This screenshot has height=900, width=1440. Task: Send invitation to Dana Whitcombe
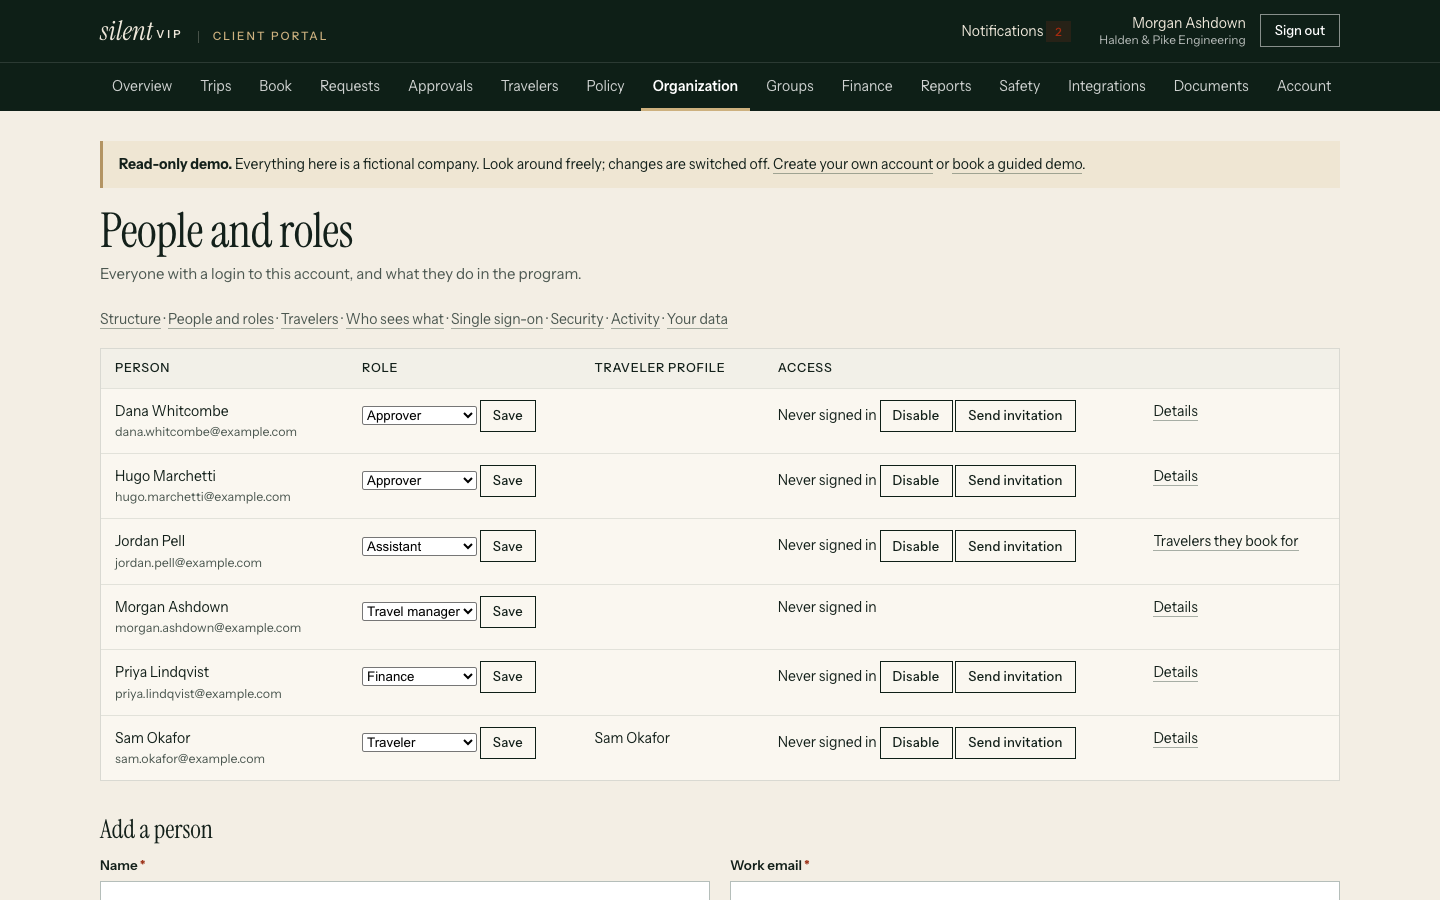[1015, 416]
